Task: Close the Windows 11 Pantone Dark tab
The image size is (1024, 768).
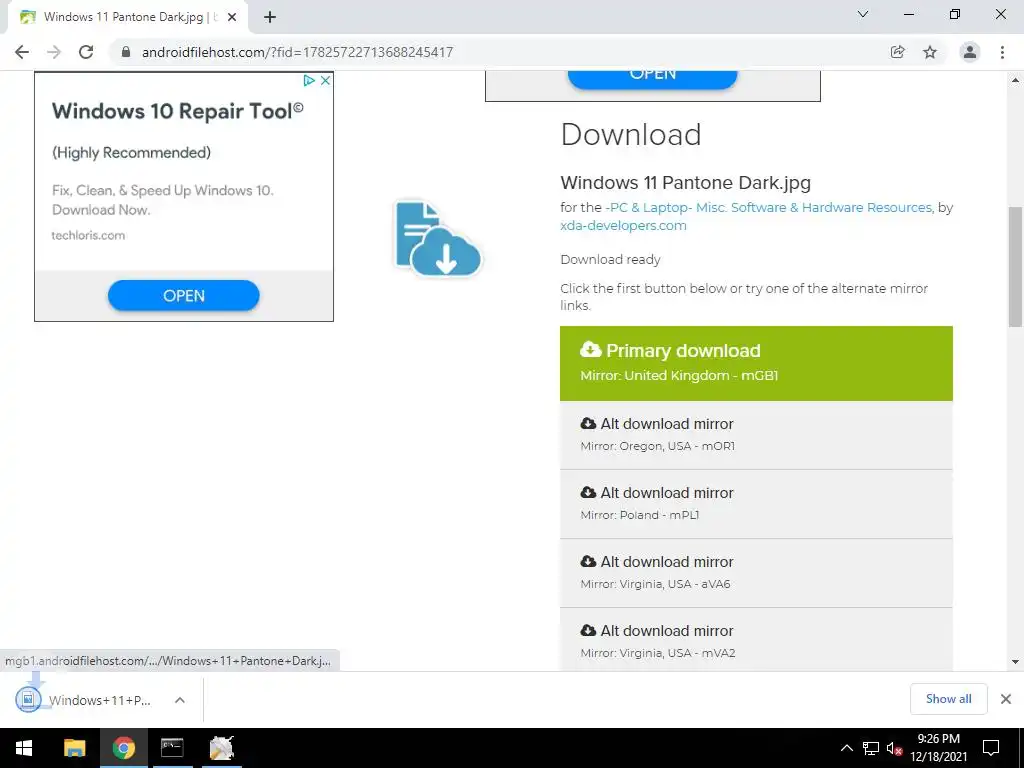Action: point(232,18)
